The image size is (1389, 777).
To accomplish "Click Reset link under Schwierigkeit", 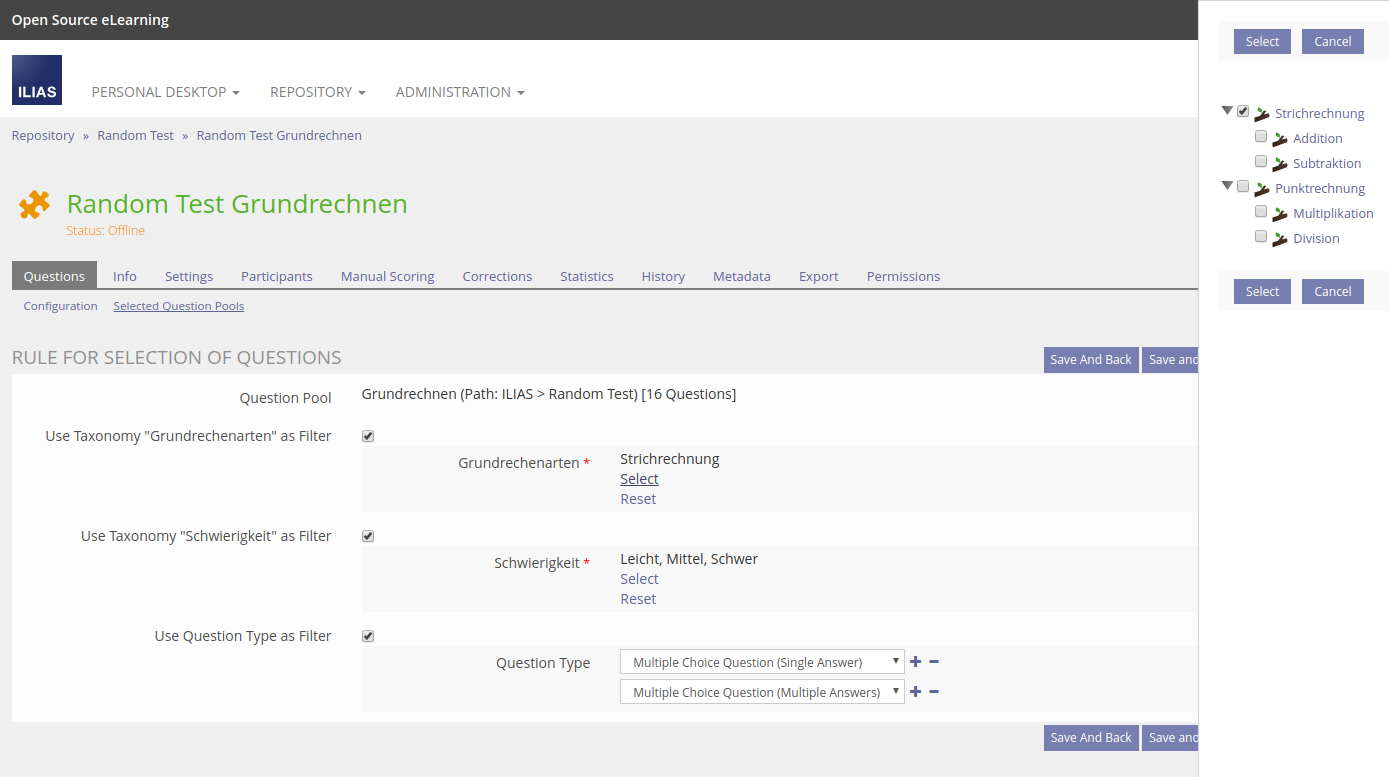I will coord(638,599).
